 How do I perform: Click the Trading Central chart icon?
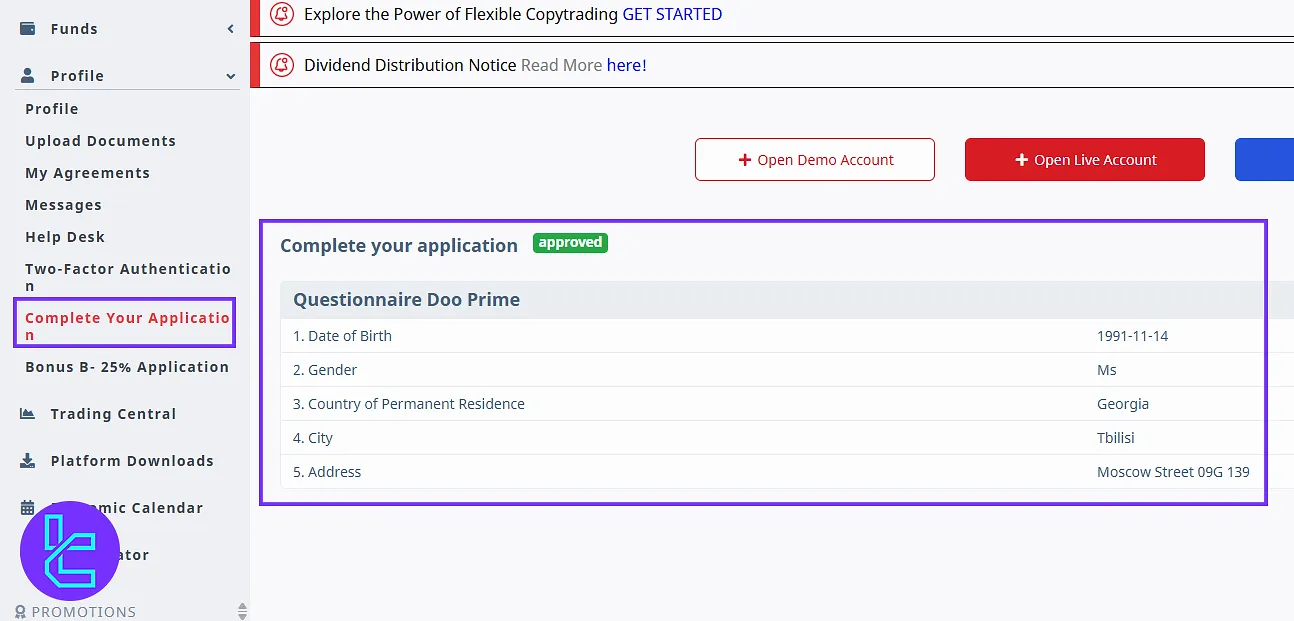coord(28,414)
